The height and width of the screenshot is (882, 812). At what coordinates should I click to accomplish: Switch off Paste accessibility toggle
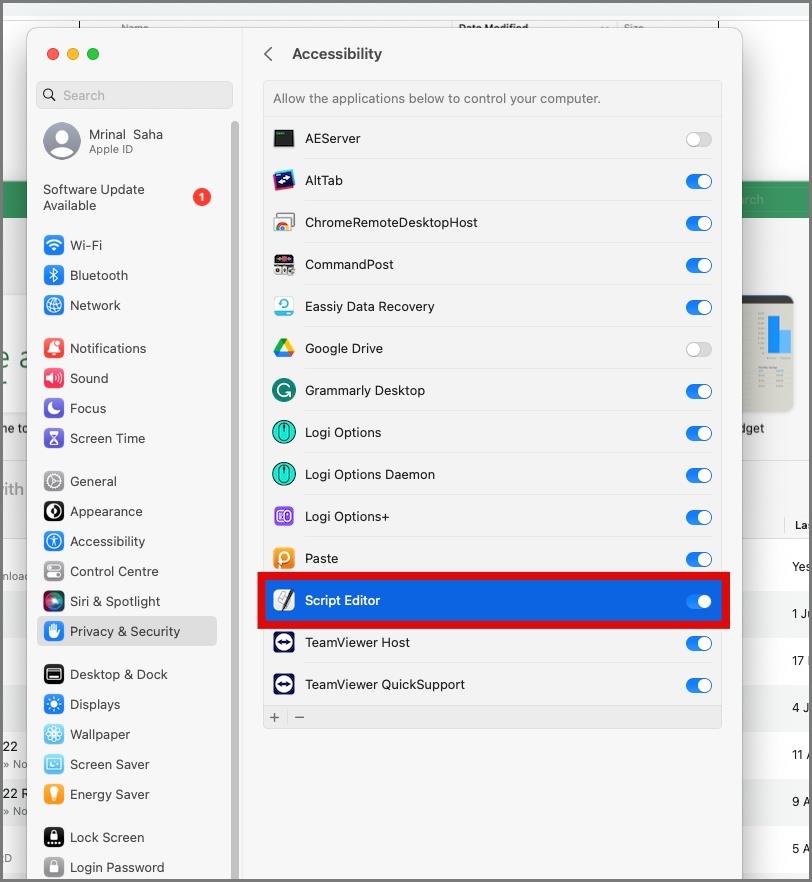[698, 559]
